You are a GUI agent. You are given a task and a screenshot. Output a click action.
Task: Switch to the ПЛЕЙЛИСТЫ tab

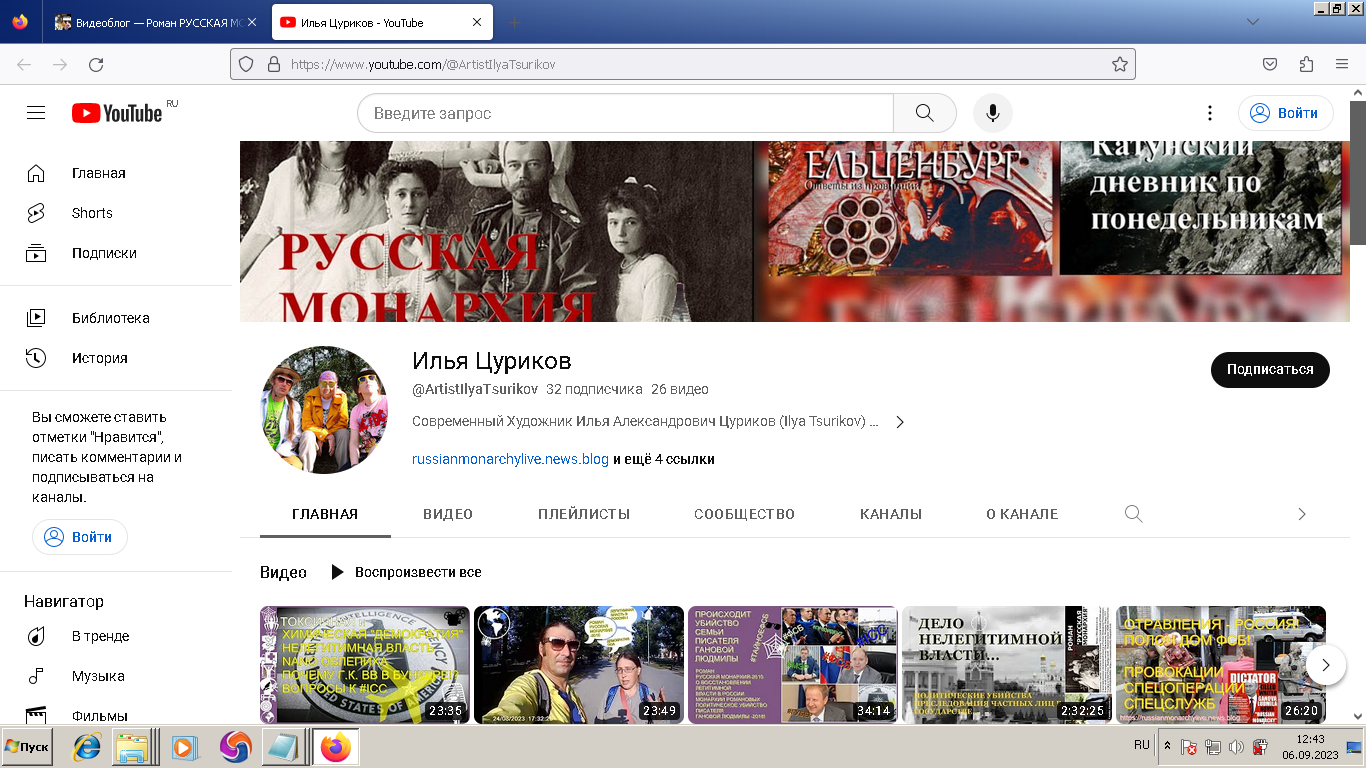click(584, 514)
